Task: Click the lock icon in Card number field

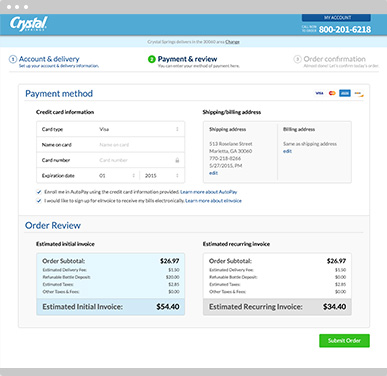Action: (x=177, y=160)
